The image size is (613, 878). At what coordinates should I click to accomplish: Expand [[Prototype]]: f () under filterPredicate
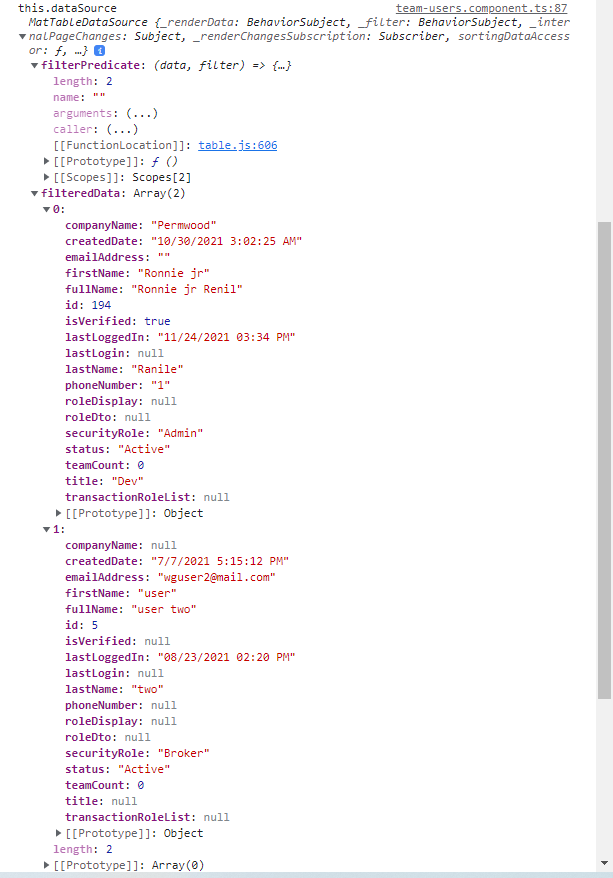47,161
